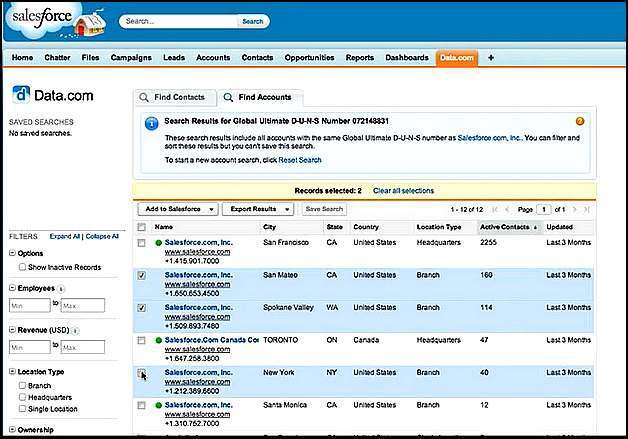Click magnifier icon on Find Contacts tab
This screenshot has width=628, height=439.
[143, 97]
